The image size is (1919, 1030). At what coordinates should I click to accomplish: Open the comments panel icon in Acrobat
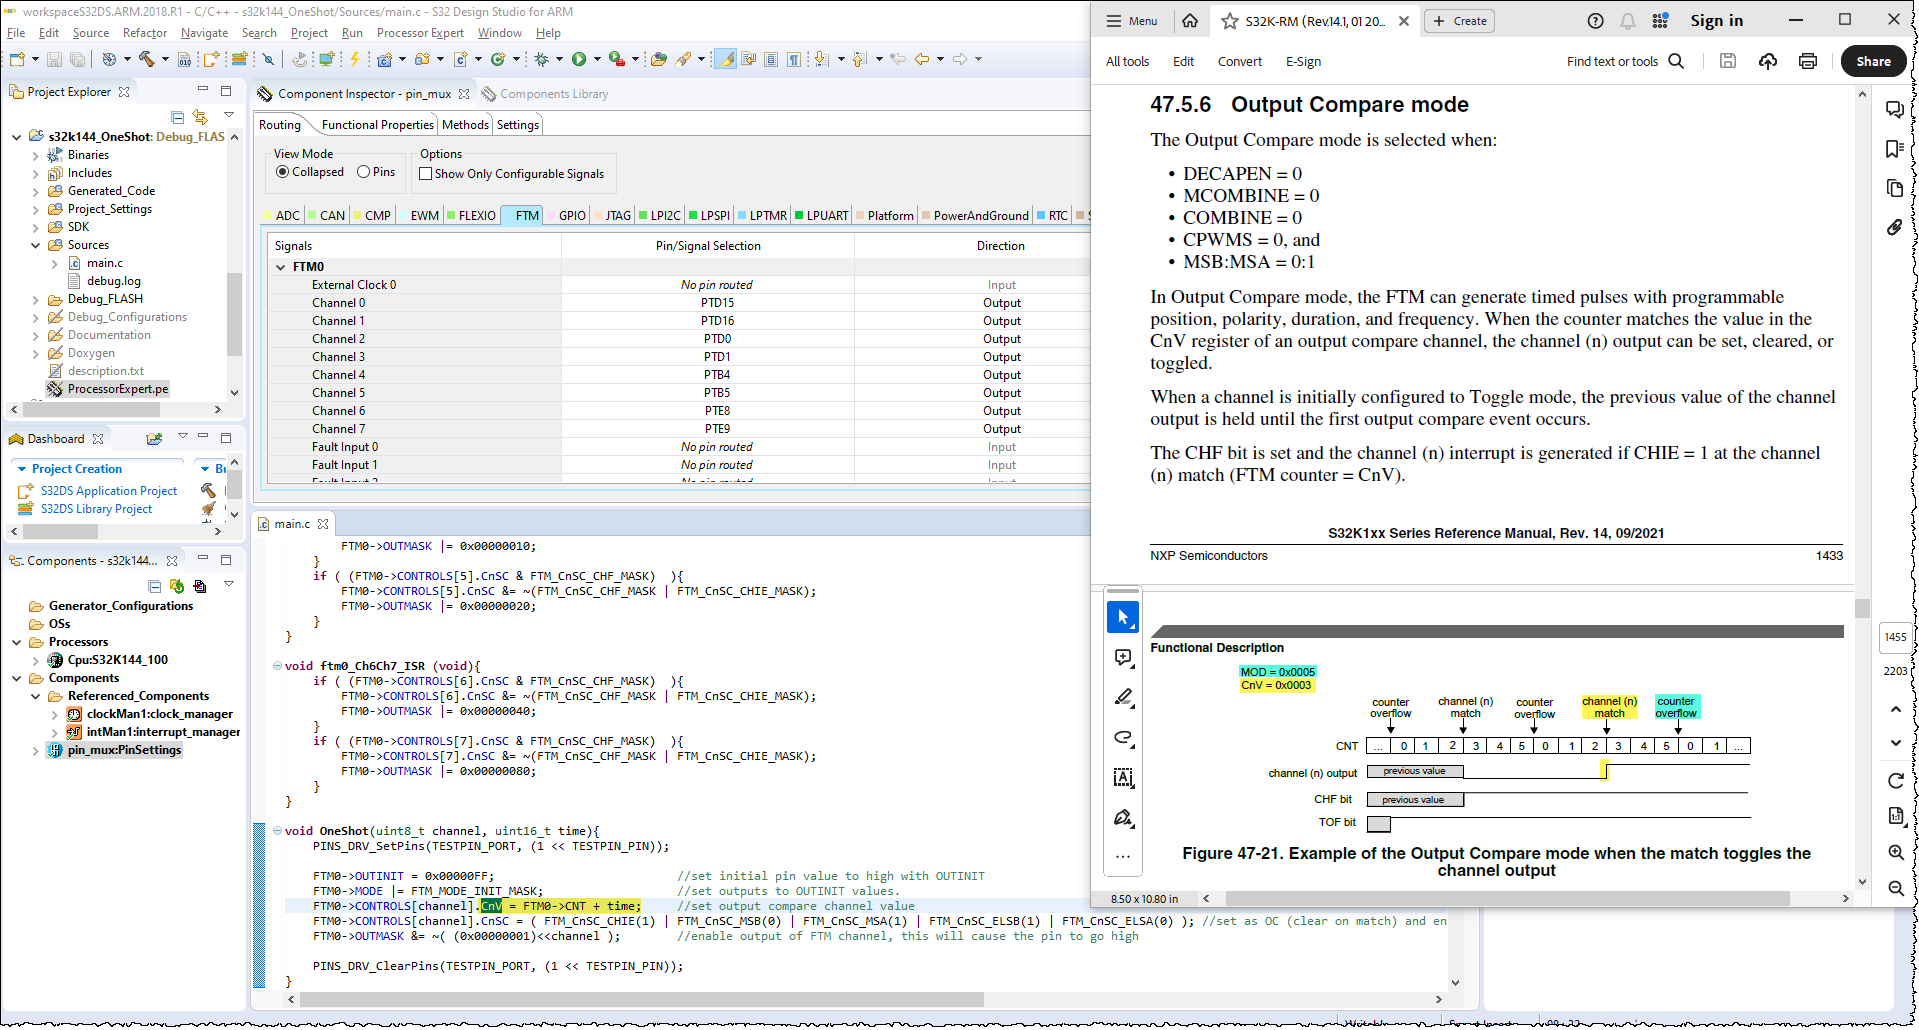tap(1894, 110)
